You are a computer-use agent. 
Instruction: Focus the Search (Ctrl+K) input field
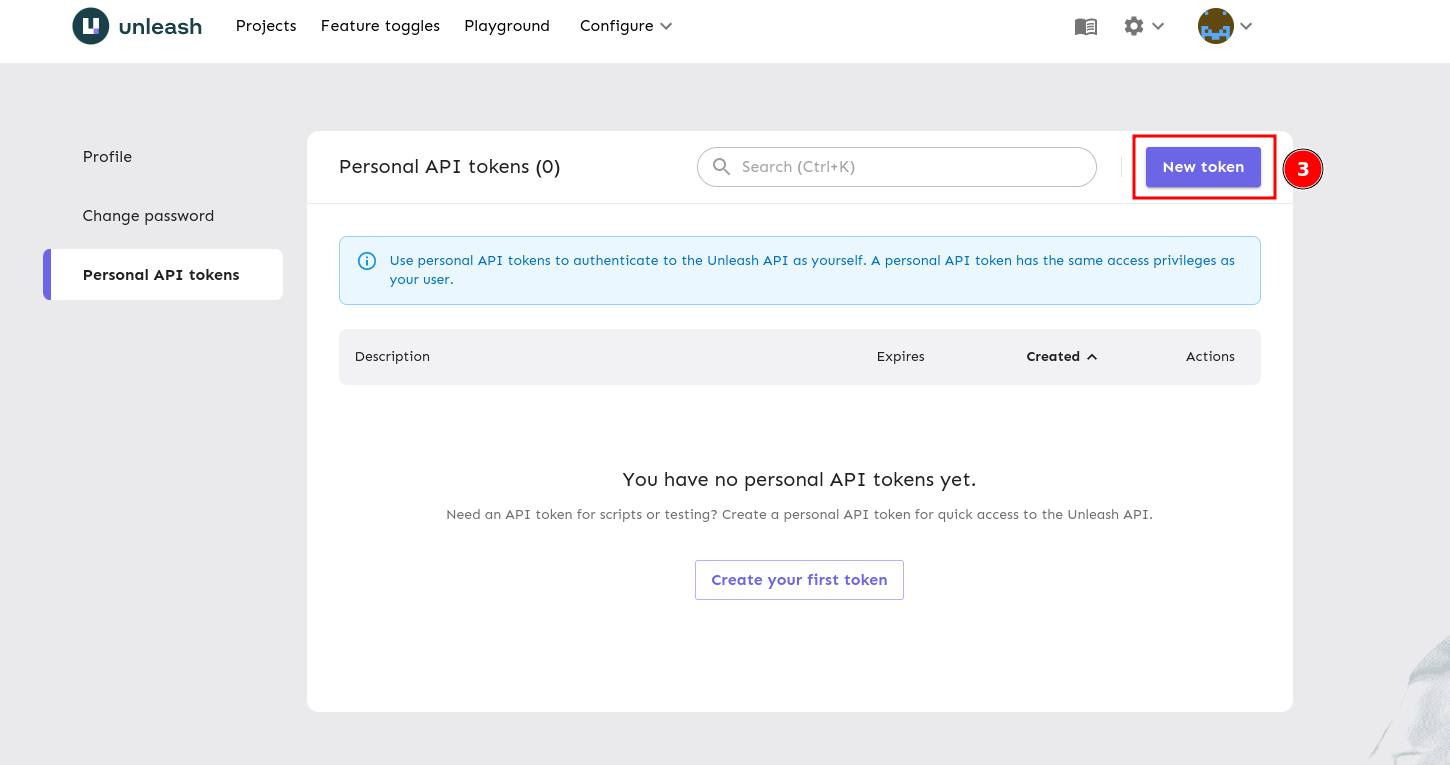910,167
